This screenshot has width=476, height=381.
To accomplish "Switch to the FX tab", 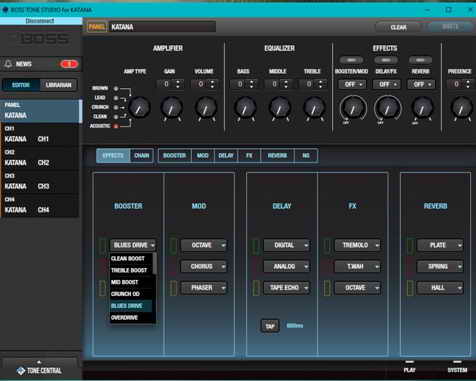I will 249,156.
